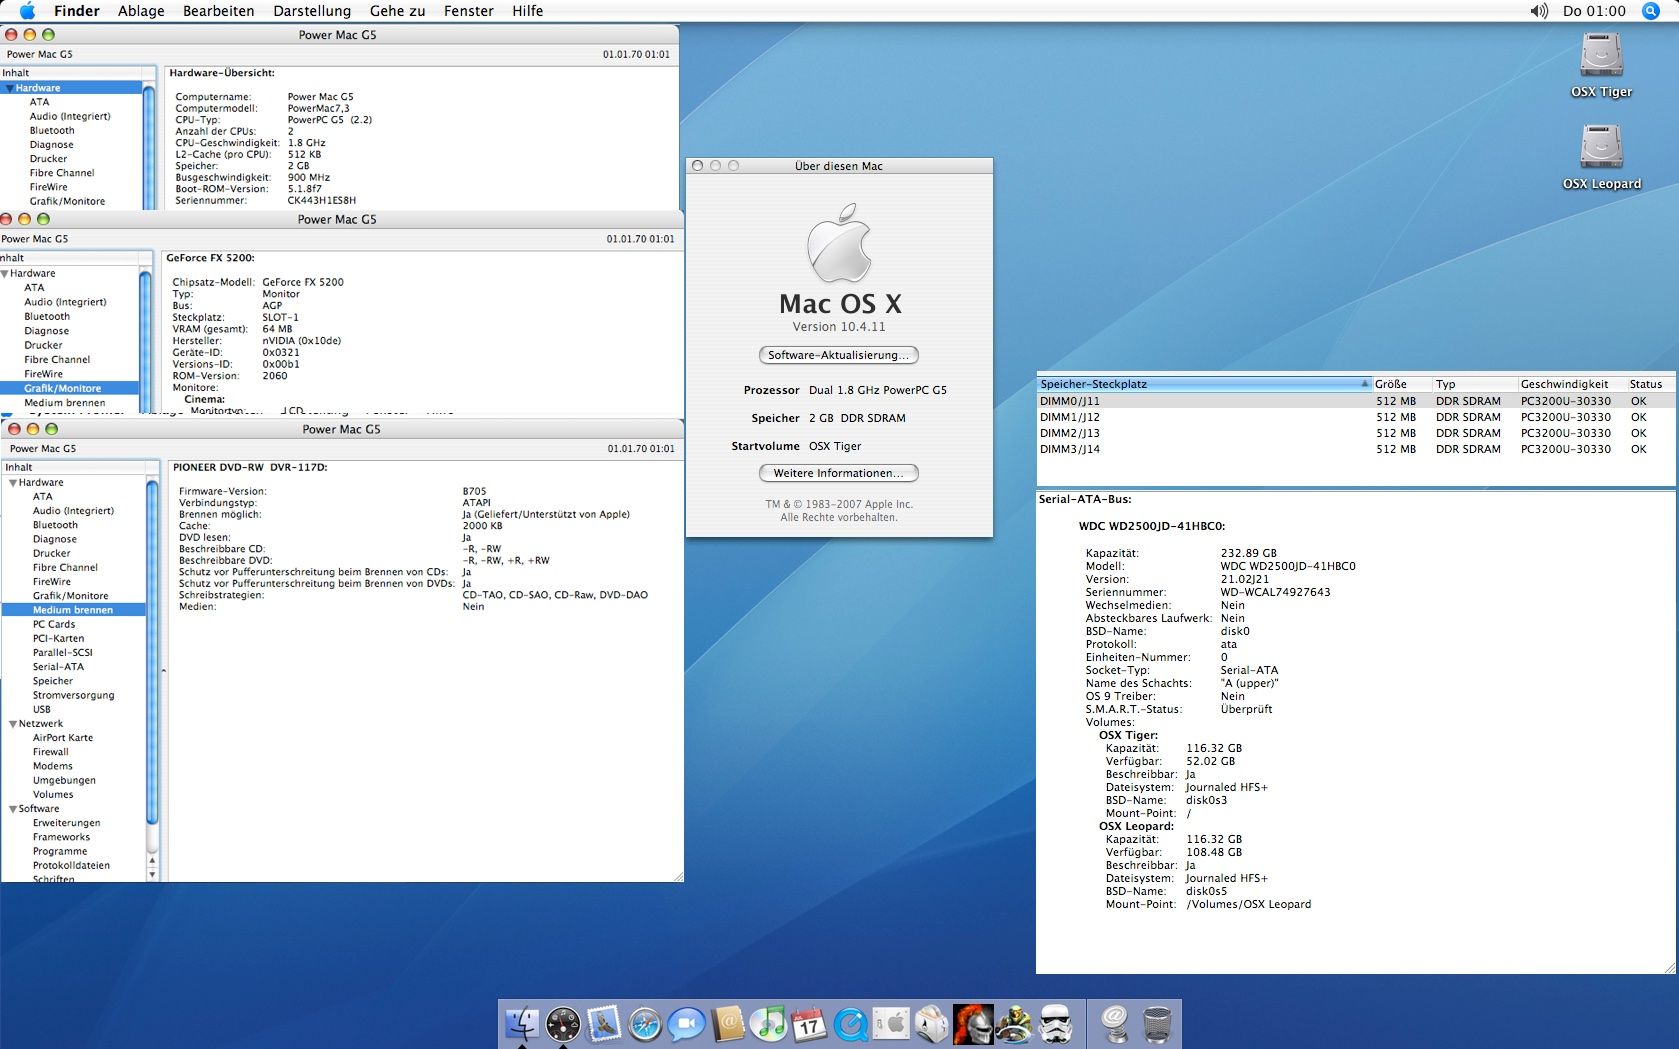Open the Gehe zu menu
The image size is (1679, 1049).
tap(397, 11)
